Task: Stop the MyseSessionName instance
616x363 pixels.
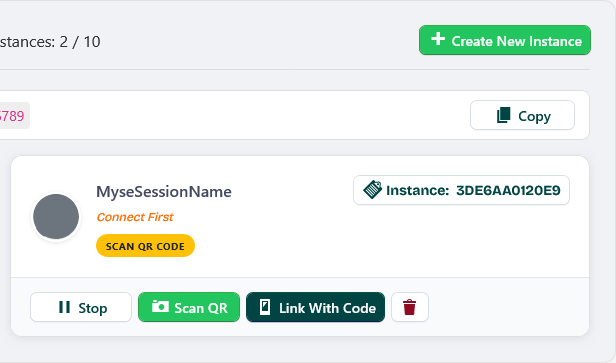Action: click(x=81, y=307)
